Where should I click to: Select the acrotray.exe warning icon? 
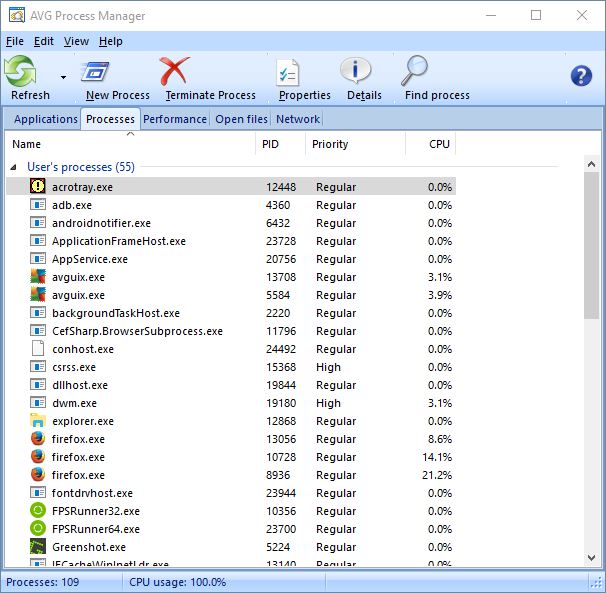[38, 186]
